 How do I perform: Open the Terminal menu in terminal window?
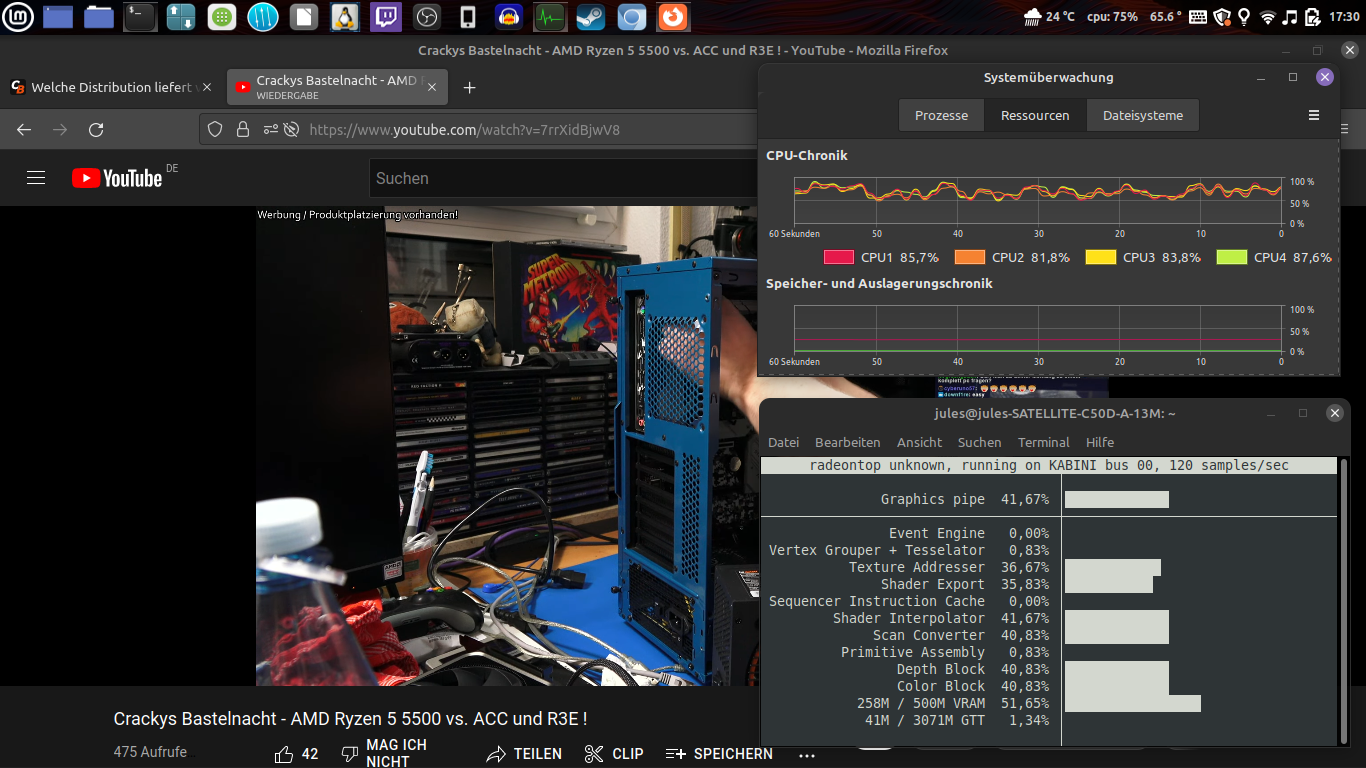click(x=1044, y=442)
